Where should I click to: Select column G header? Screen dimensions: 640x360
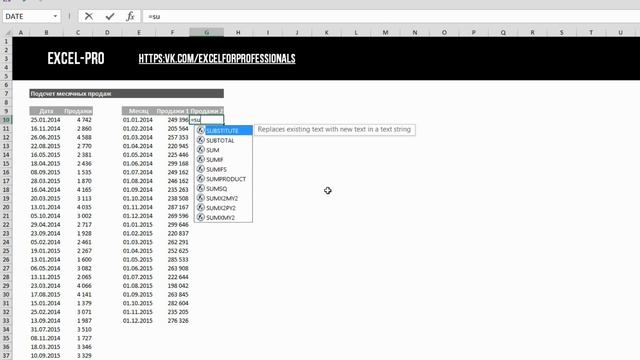pyautogui.click(x=207, y=32)
